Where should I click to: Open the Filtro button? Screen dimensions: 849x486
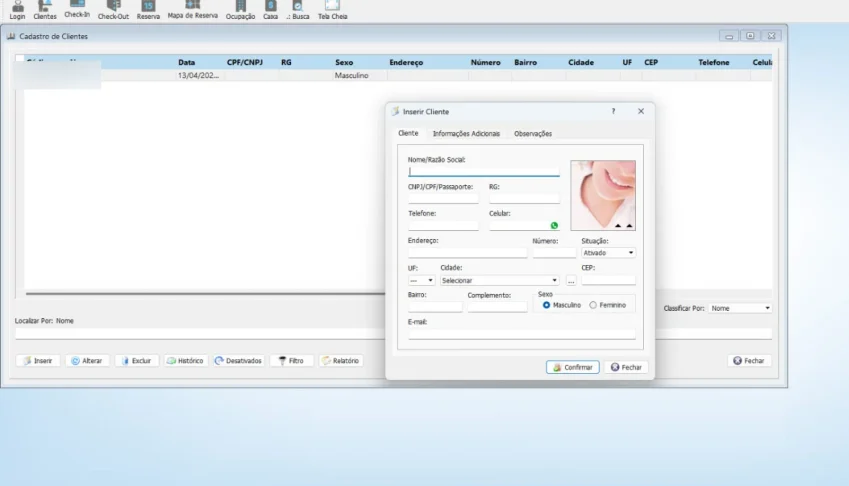click(291, 360)
